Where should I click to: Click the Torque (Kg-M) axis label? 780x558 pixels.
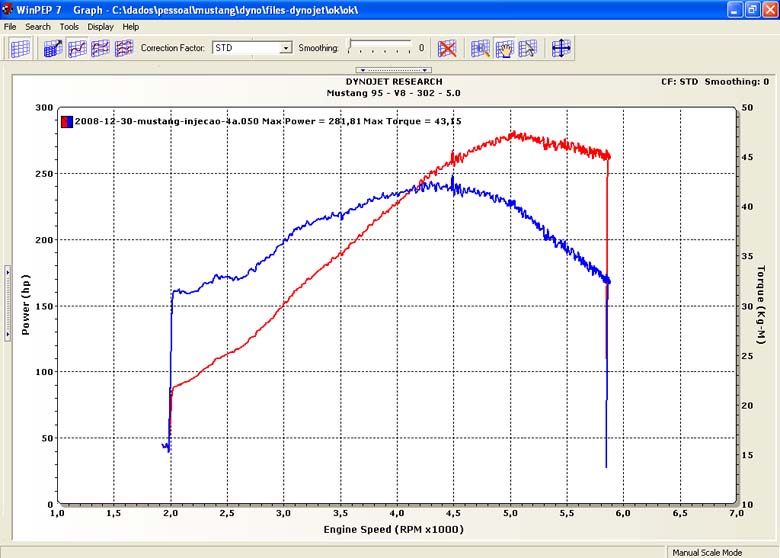click(760, 304)
